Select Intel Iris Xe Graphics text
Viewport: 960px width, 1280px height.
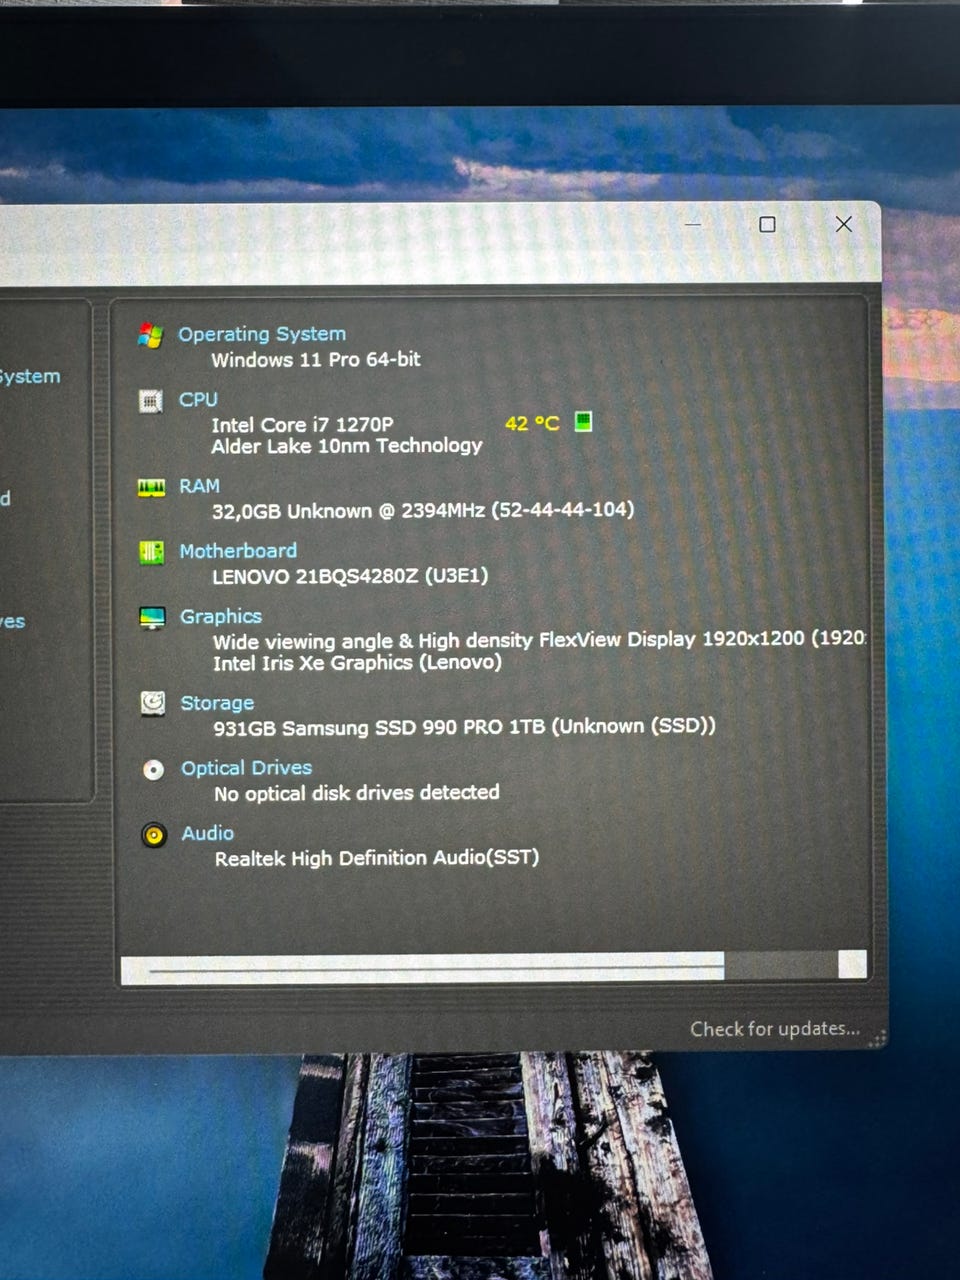pos(357,663)
